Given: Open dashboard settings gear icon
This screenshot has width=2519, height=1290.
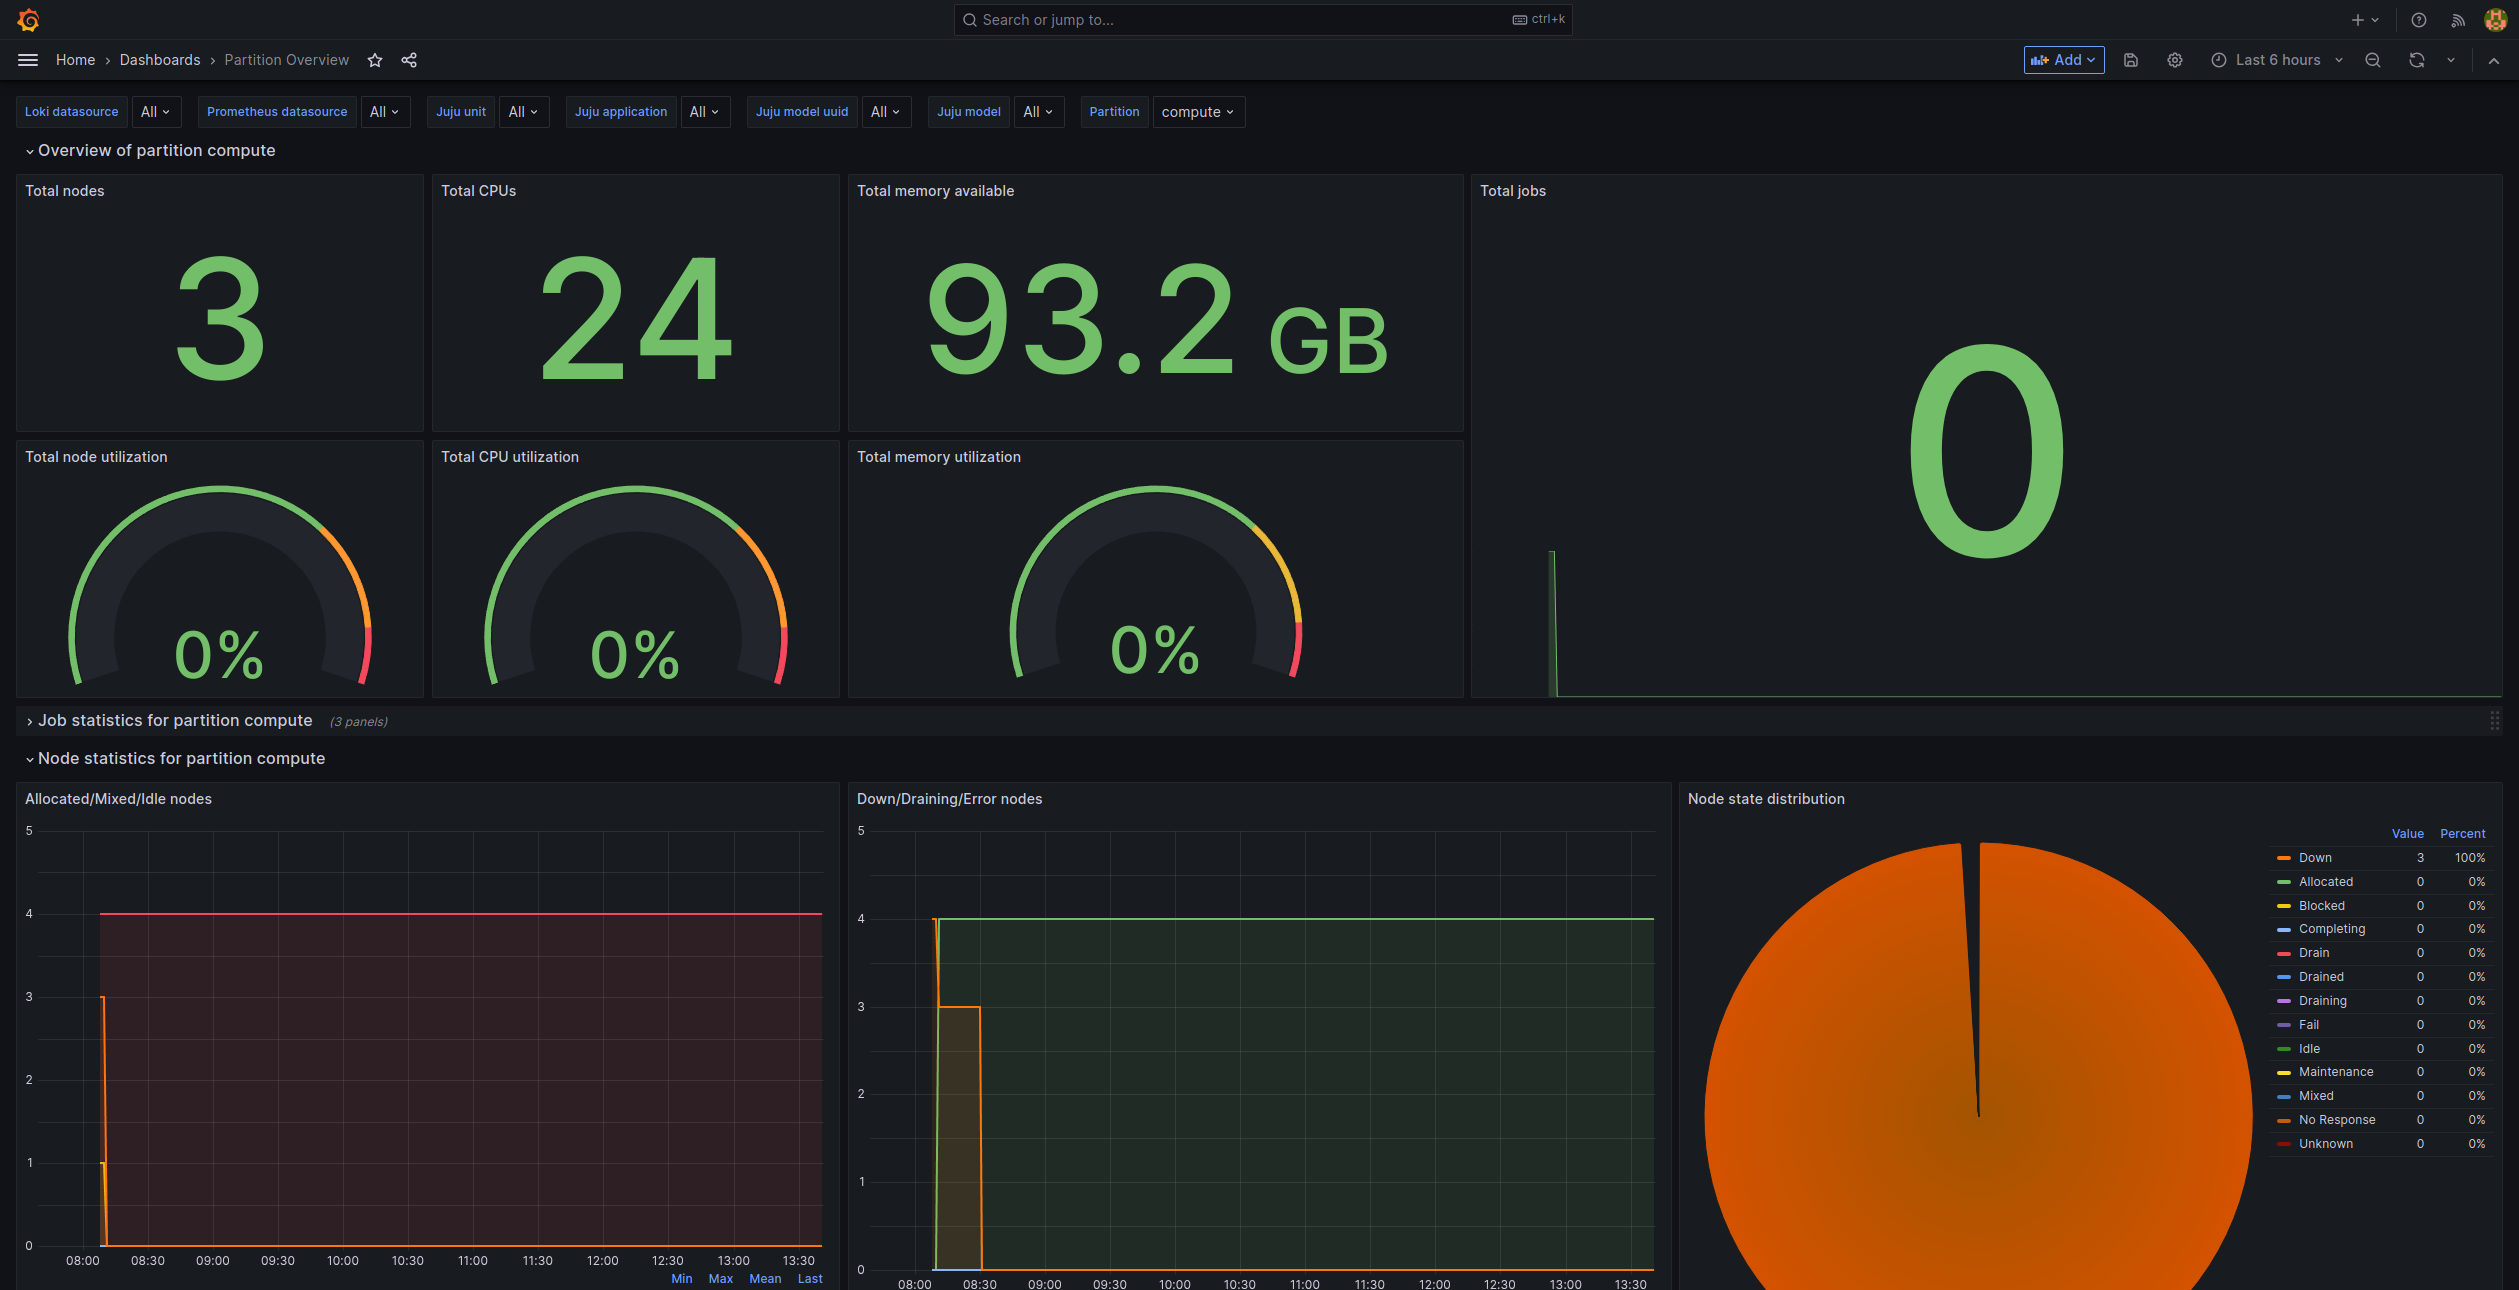Looking at the screenshot, I should [2175, 60].
